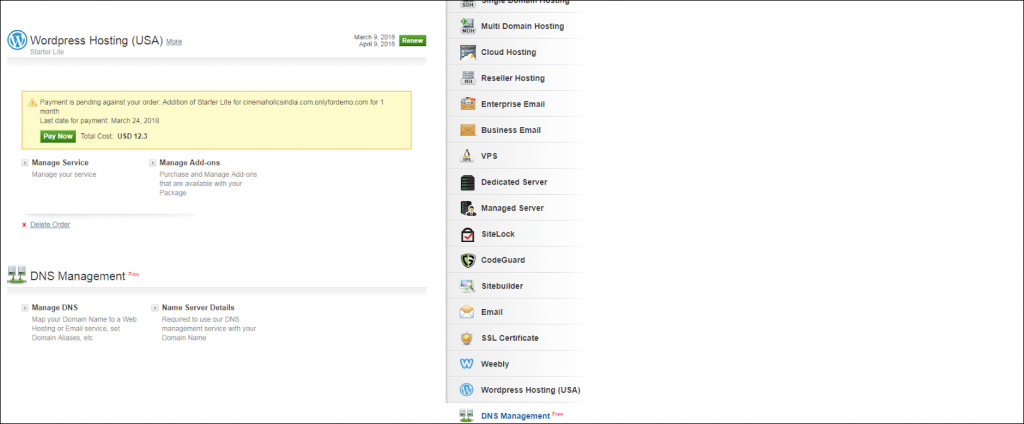Select Dedicated Server from the list

pos(515,182)
